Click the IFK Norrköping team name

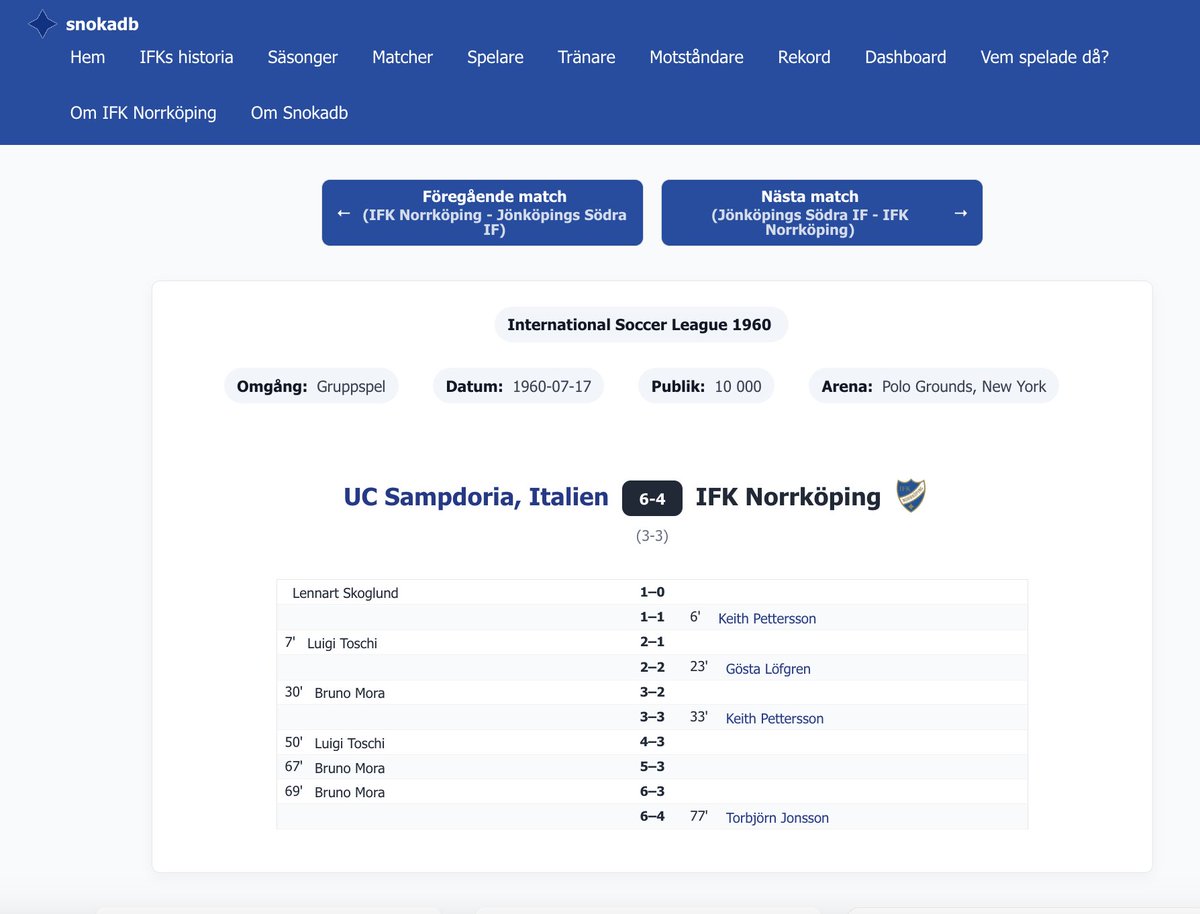[788, 497]
